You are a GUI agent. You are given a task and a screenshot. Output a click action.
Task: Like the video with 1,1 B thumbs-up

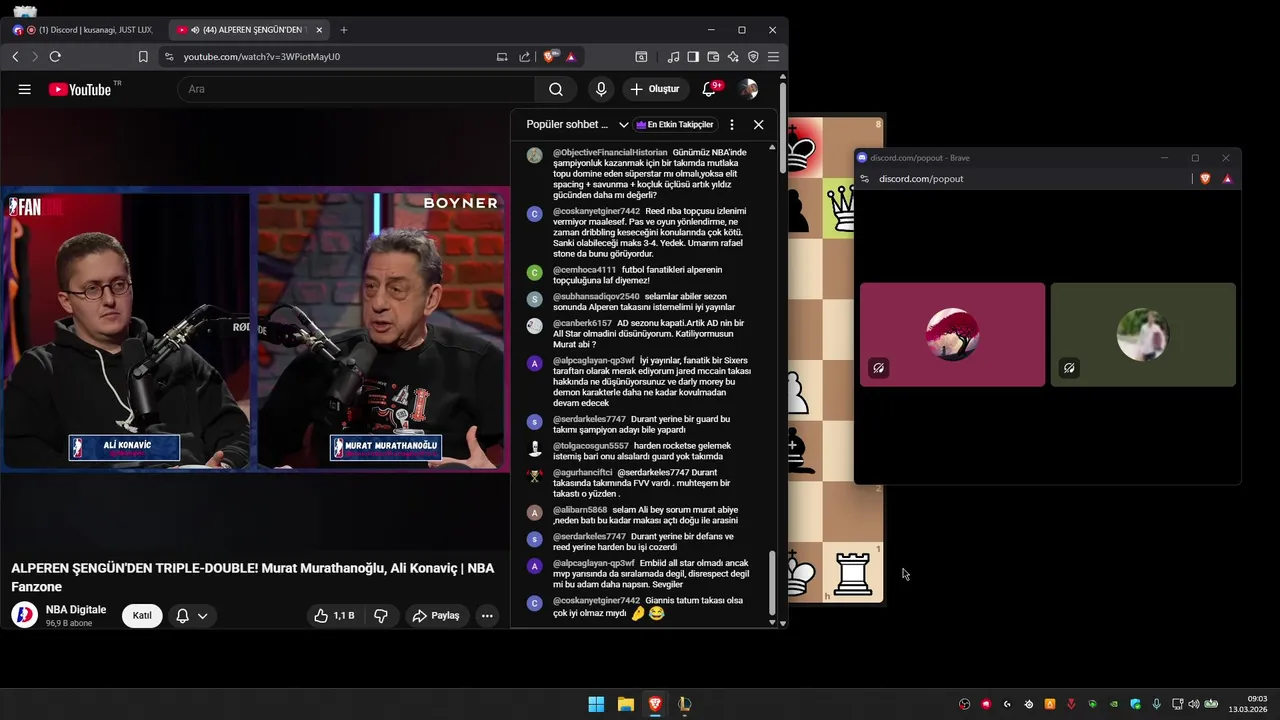[x=334, y=616]
